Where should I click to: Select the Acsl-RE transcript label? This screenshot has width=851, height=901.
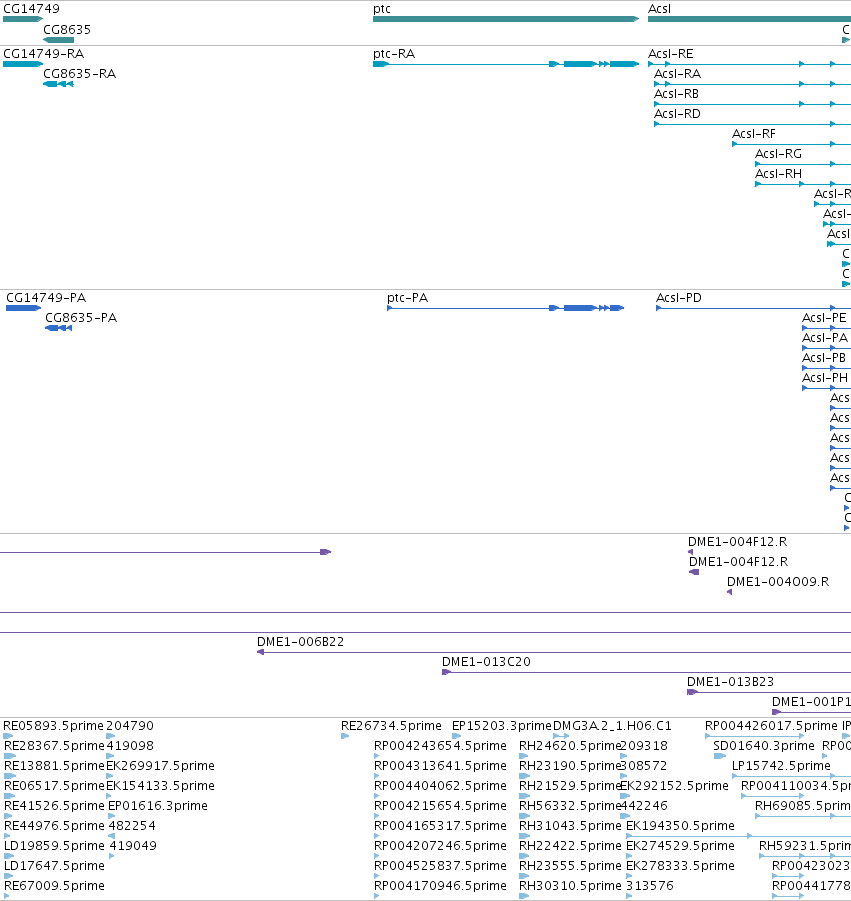tap(671, 53)
